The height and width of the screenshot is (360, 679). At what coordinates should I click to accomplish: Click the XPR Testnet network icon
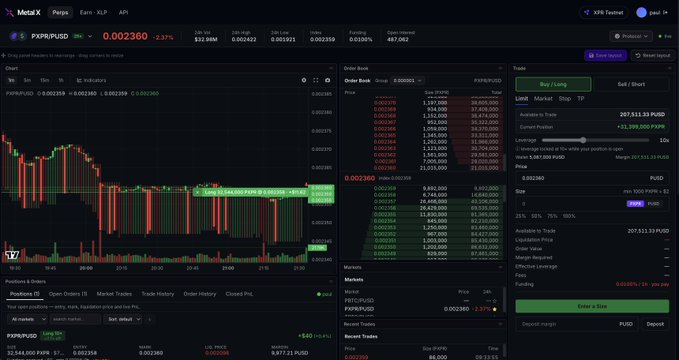click(x=587, y=13)
